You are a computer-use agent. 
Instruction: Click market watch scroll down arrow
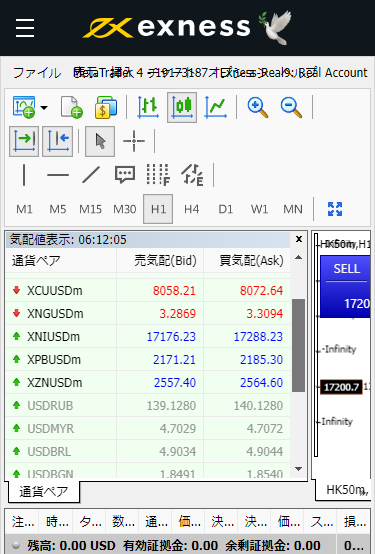299,469
